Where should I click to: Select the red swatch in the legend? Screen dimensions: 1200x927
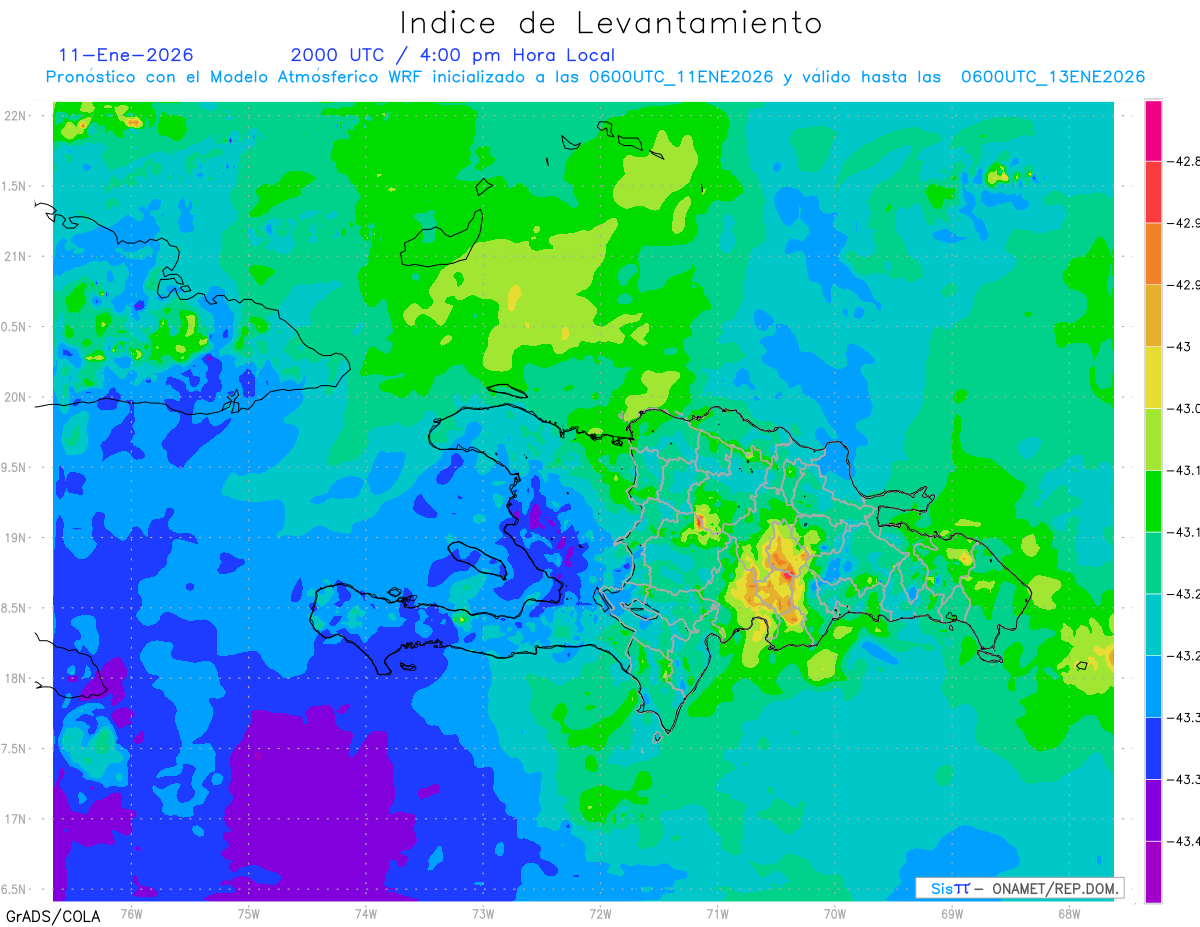click(x=1153, y=192)
